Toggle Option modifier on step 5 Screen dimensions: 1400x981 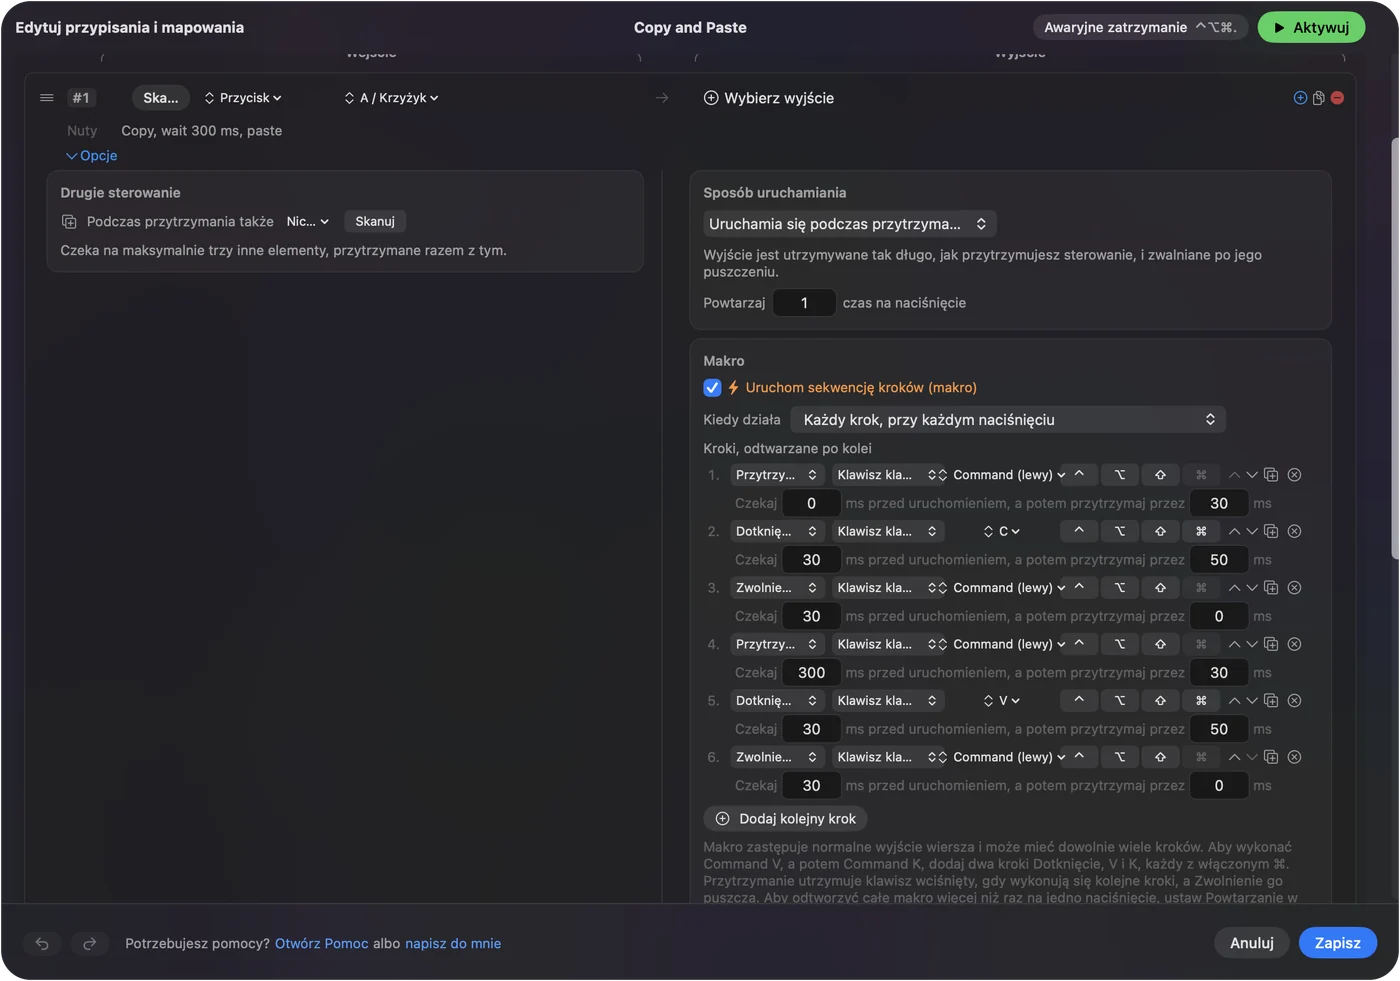(x=1120, y=701)
